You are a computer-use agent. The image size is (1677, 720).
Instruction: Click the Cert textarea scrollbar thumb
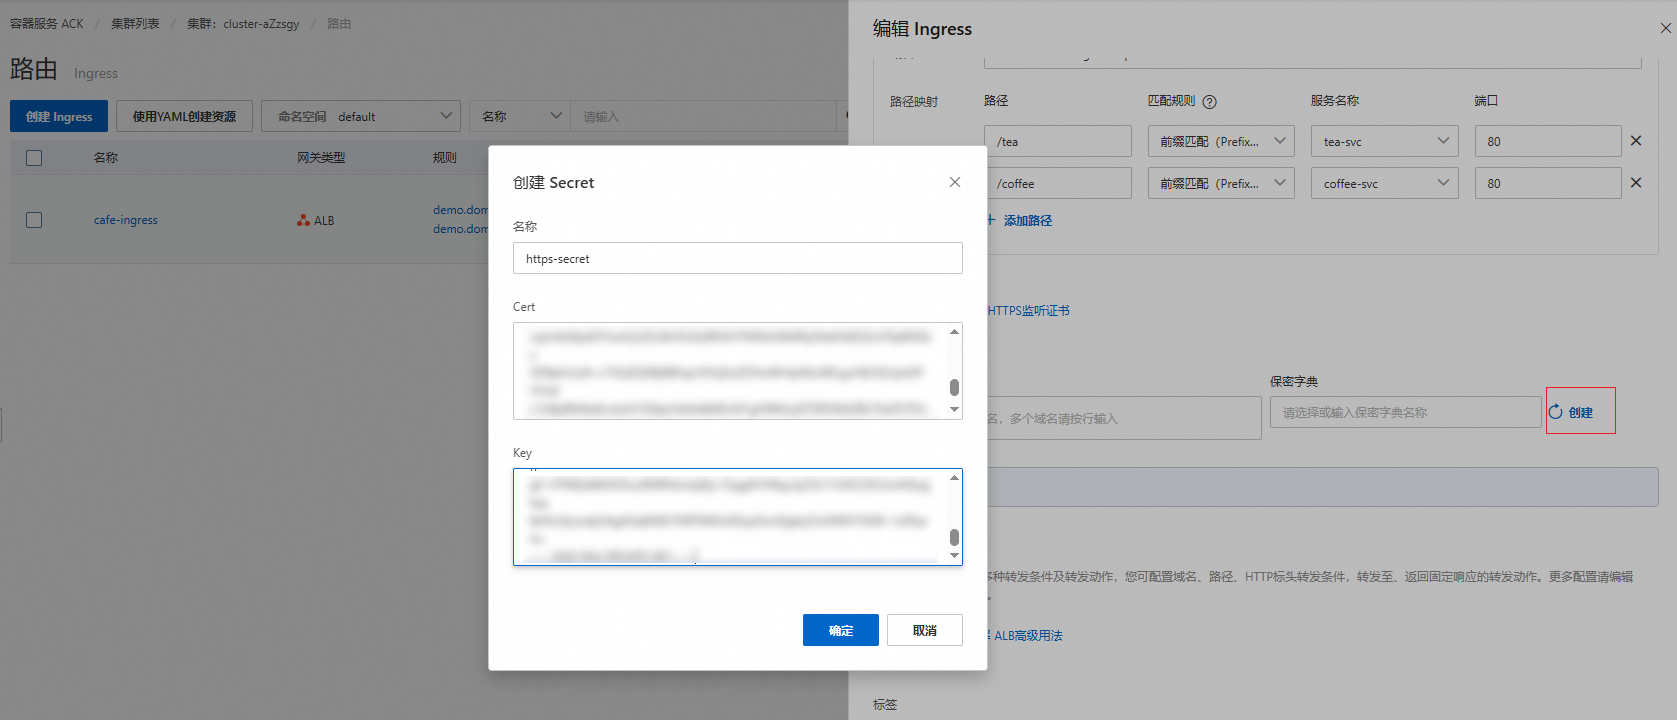click(954, 387)
